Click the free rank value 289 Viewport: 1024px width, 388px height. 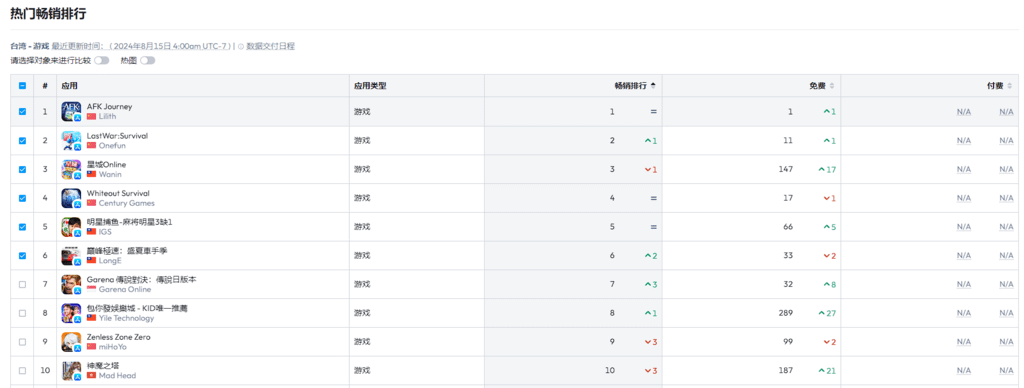pyautogui.click(x=786, y=313)
